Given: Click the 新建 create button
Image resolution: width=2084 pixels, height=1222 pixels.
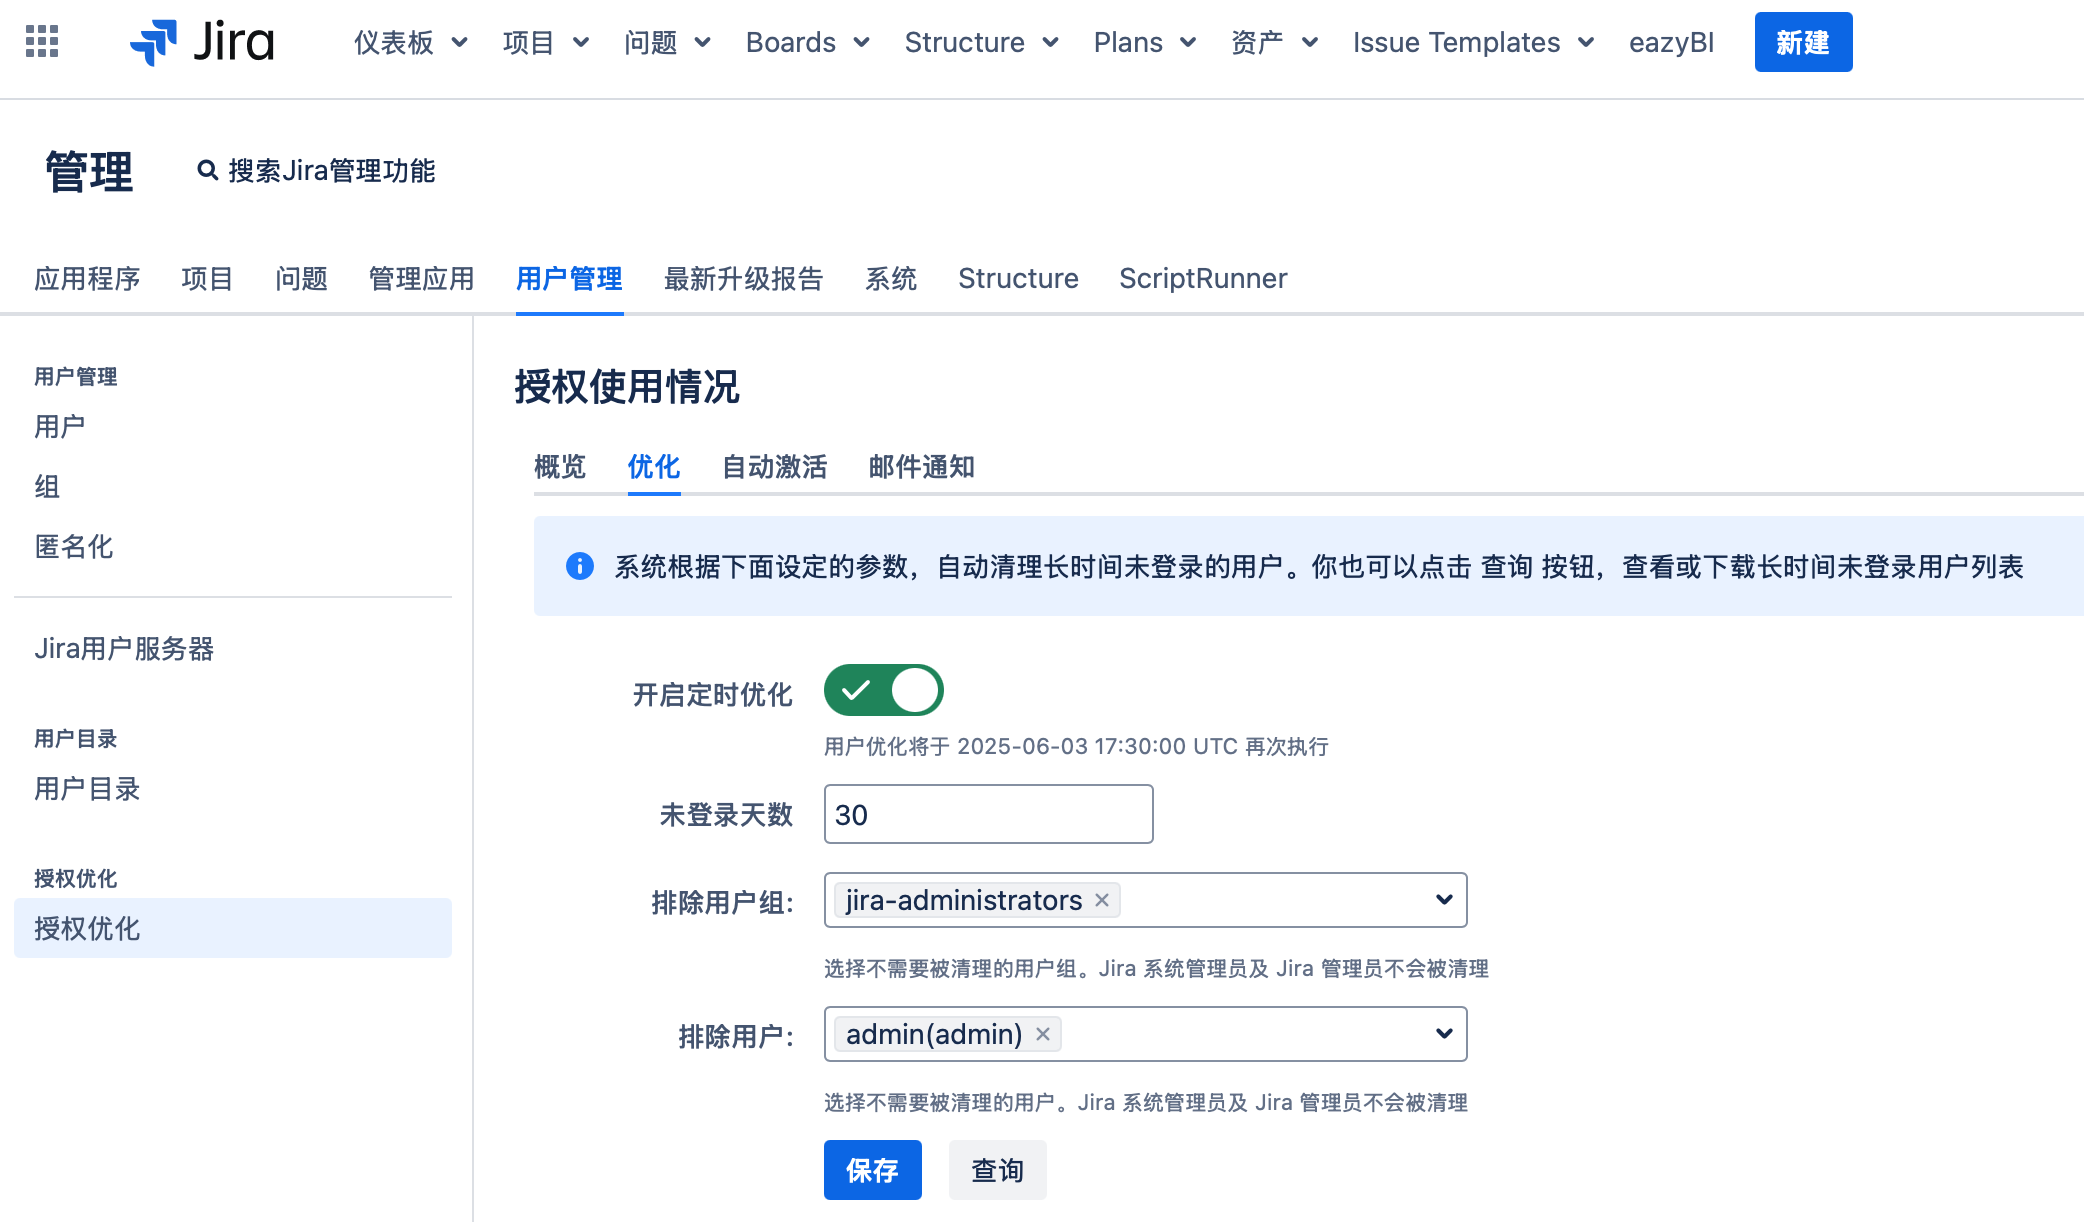Looking at the screenshot, I should pos(1803,42).
